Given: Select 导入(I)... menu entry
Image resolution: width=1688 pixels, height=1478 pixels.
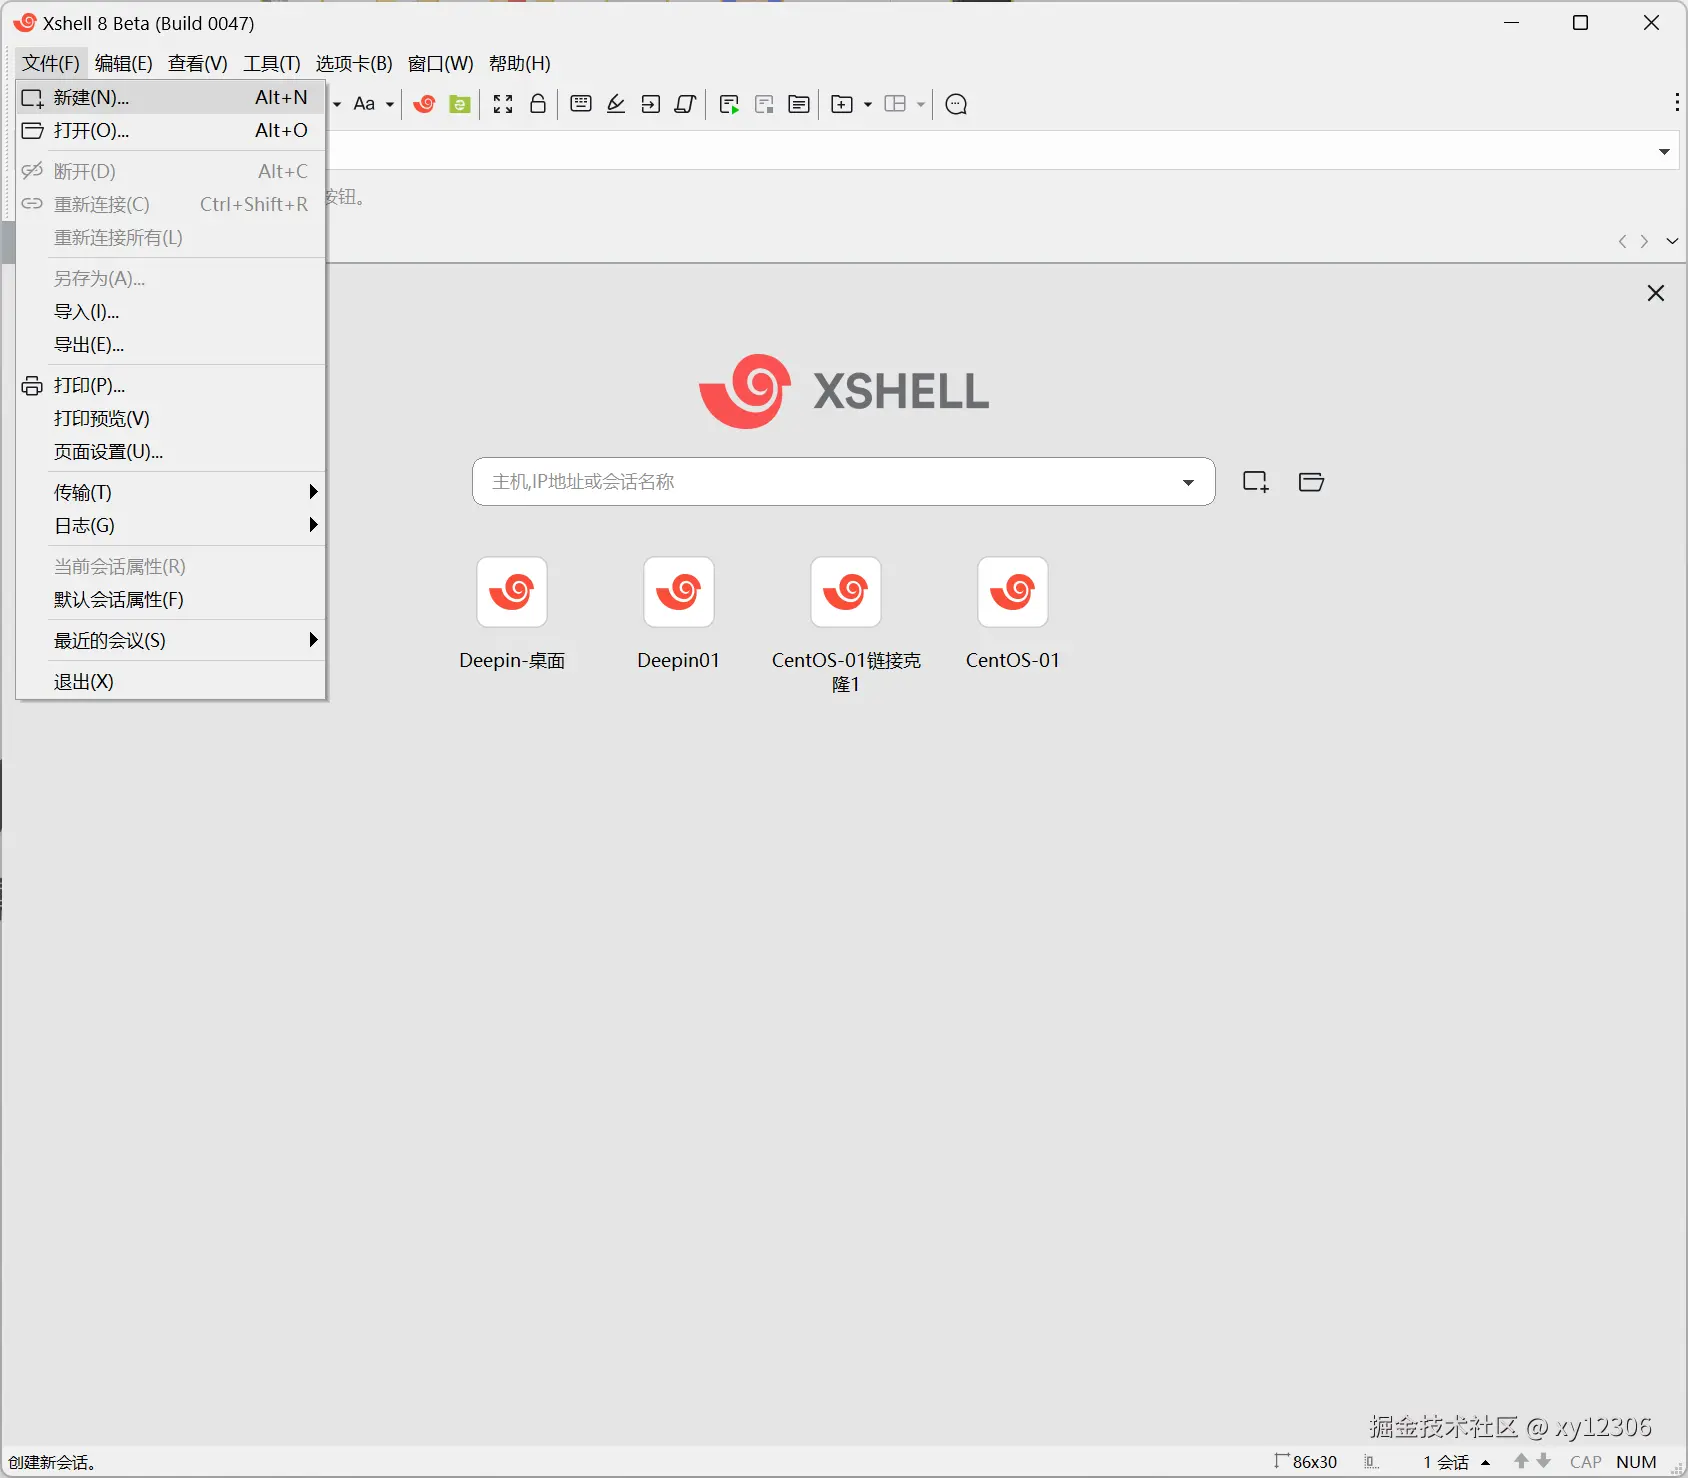Looking at the screenshot, I should coord(172,312).
